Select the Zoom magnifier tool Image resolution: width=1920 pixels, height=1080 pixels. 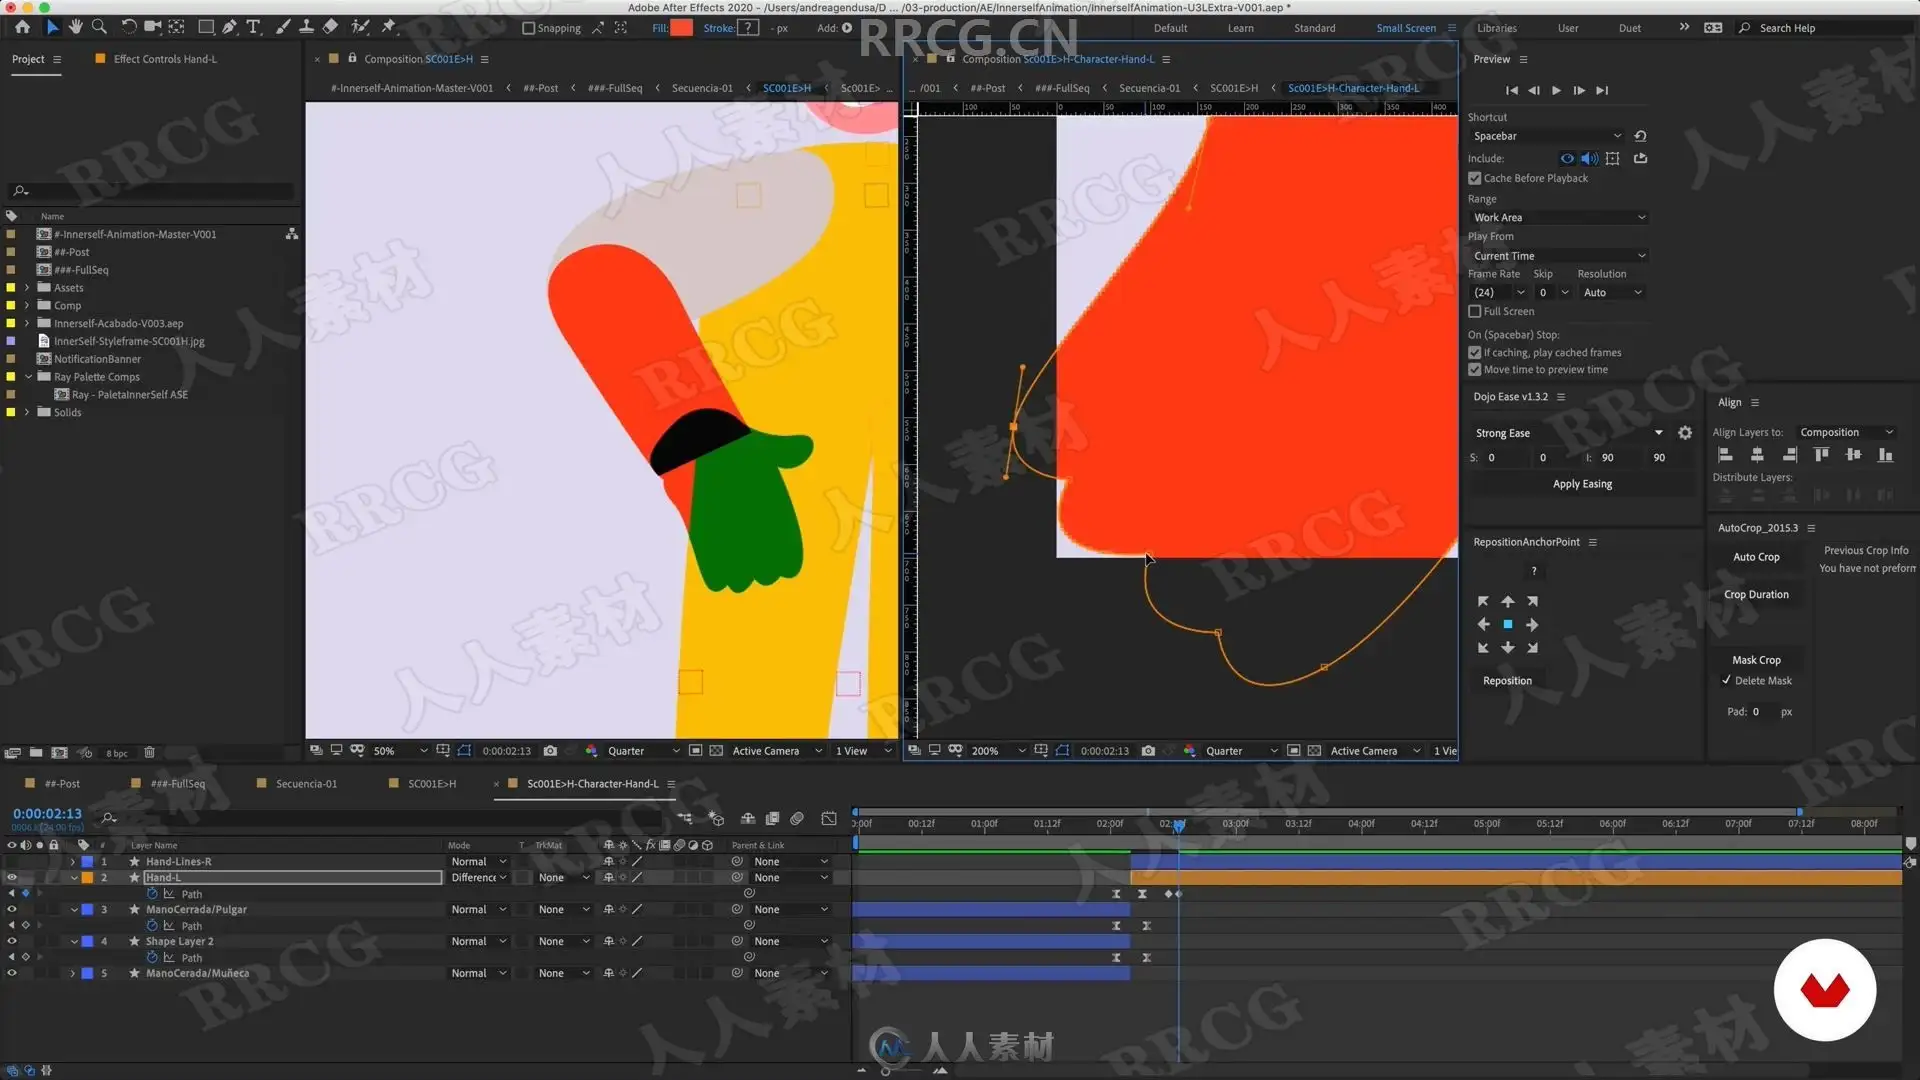pos(99,27)
